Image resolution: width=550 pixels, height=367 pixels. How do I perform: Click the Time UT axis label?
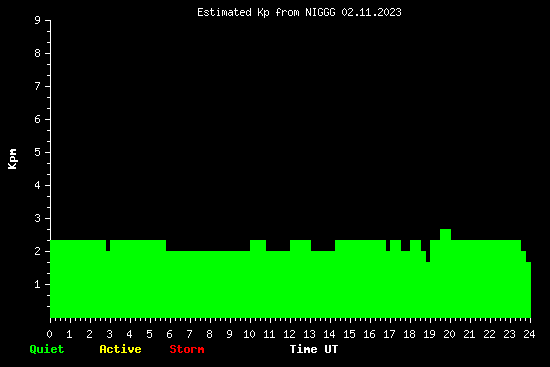click(314, 349)
